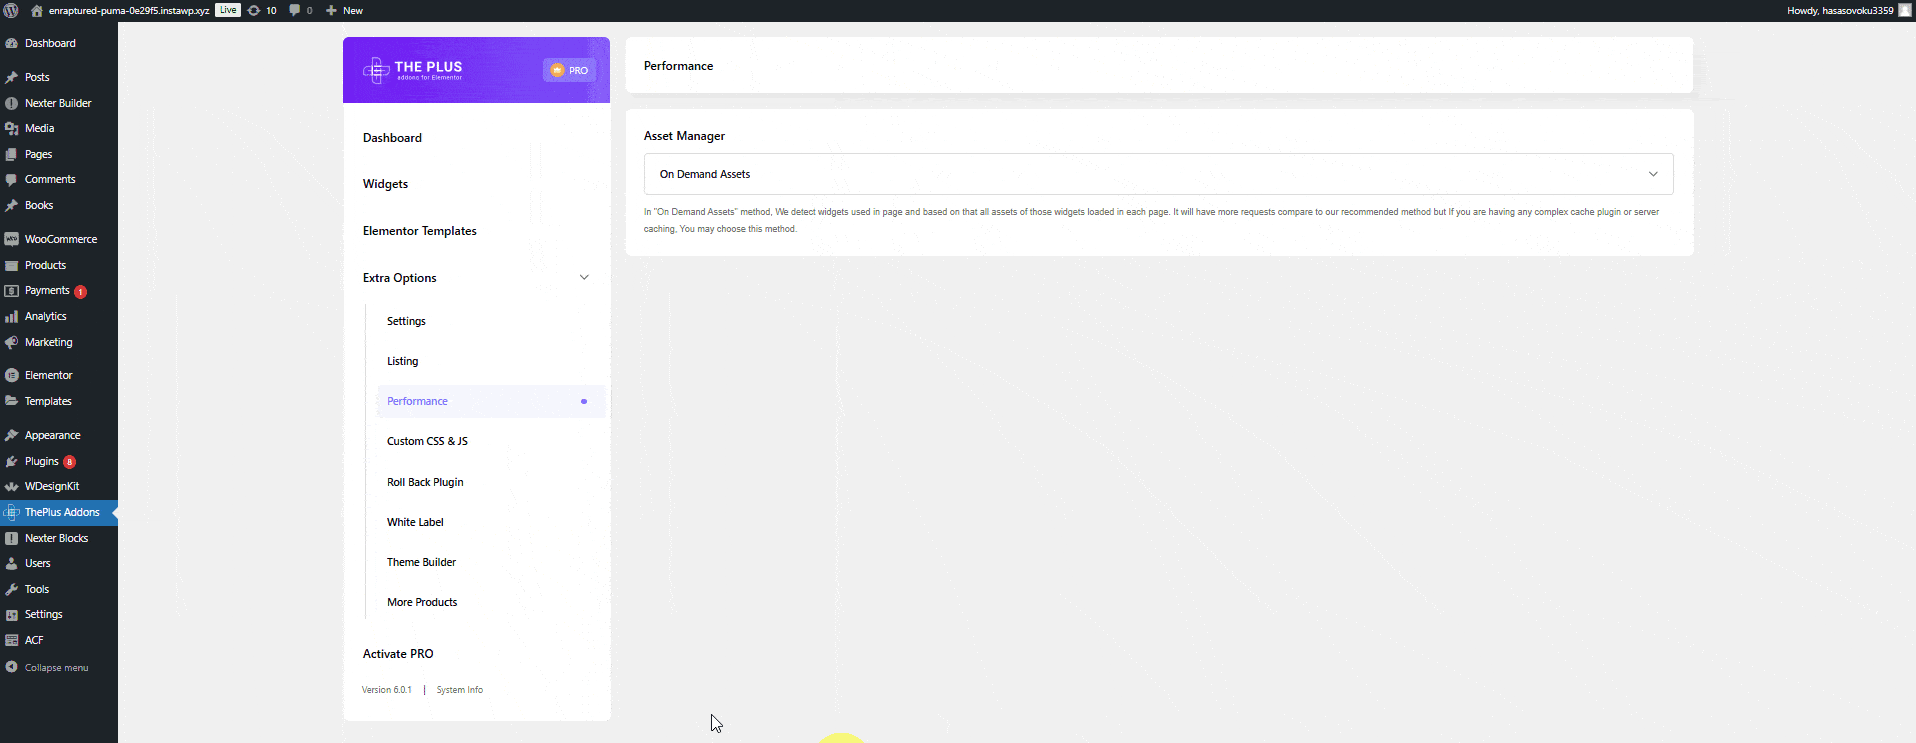Click the Marketing megaphone icon

(x=12, y=343)
